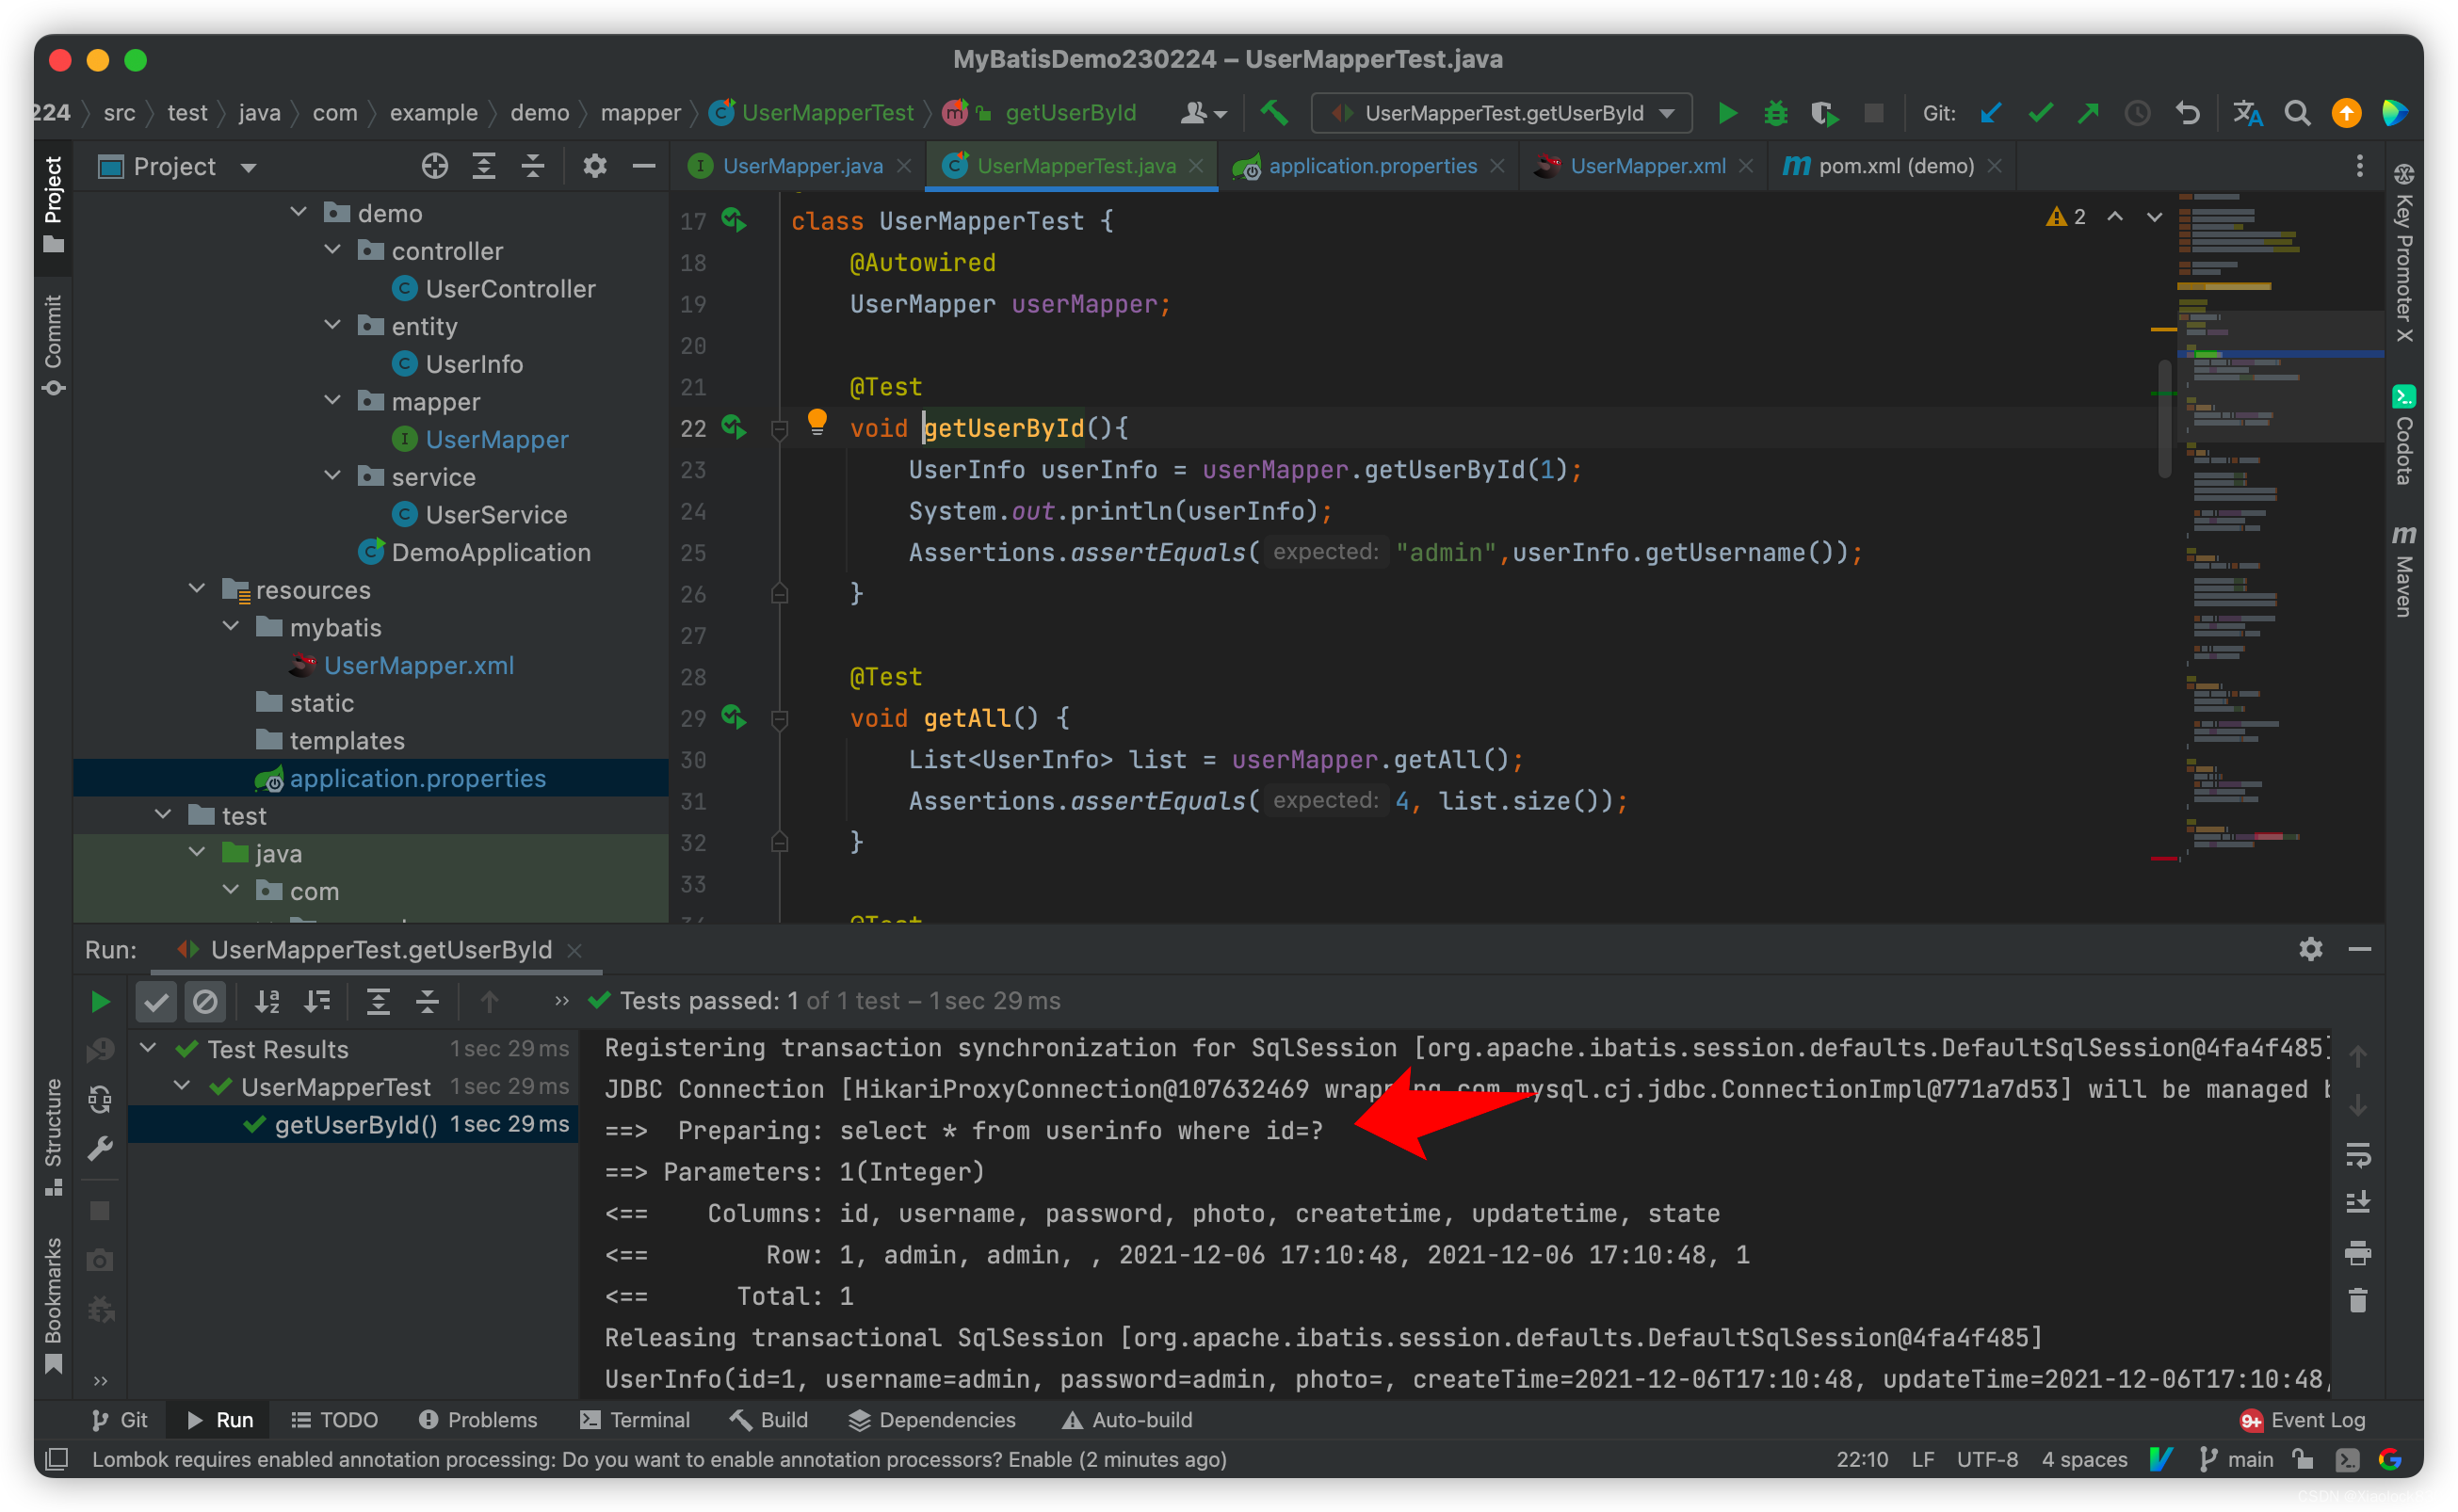2458x1512 pixels.
Task: Run with coverage using the shield icon
Action: [x=1824, y=113]
